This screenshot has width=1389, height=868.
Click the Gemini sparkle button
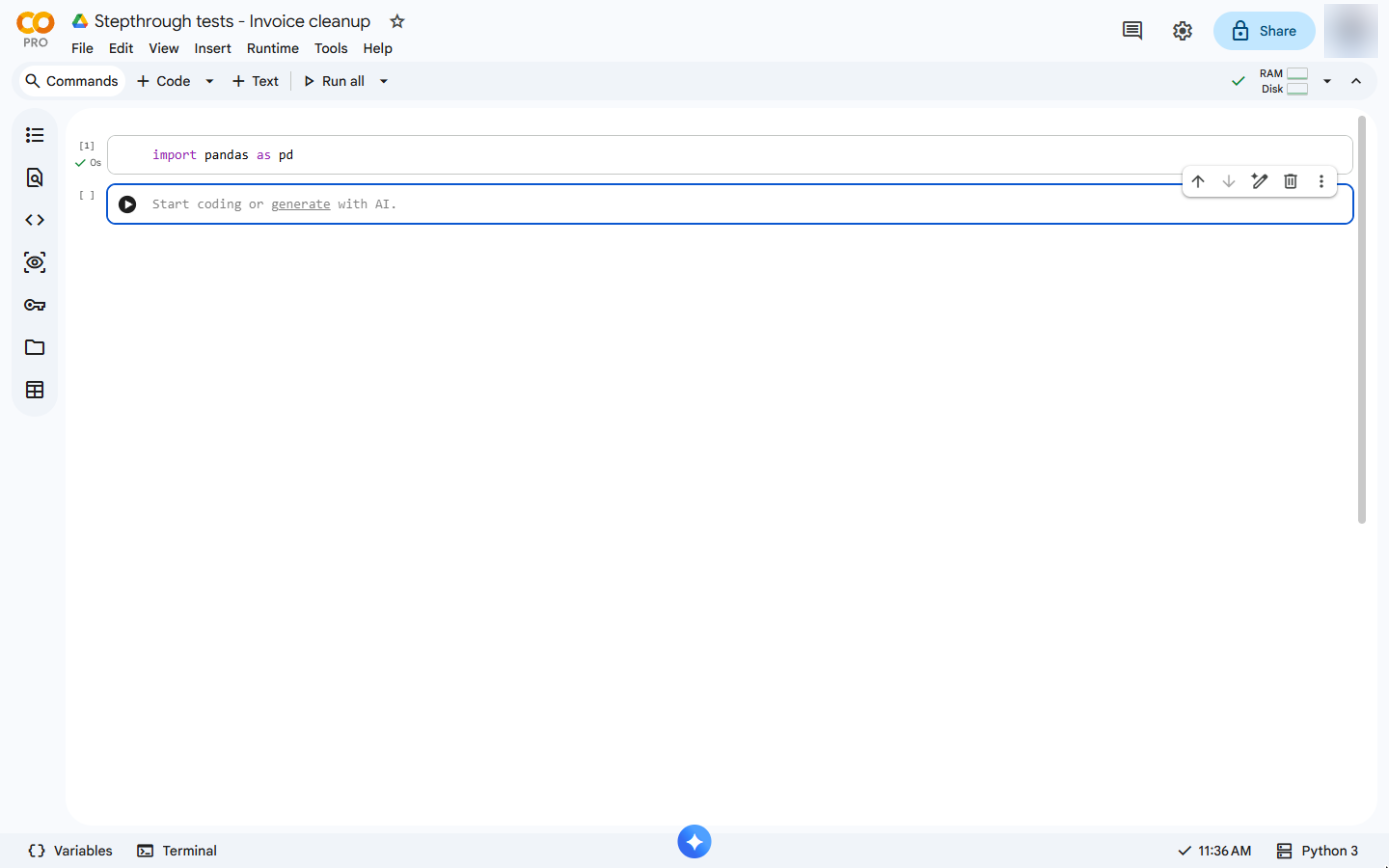point(695,841)
